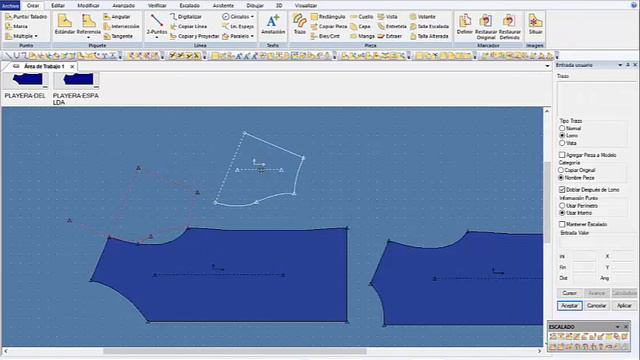Click the Copiar Pieza tool
Screen dimensions: 640x360
[x=329, y=27]
